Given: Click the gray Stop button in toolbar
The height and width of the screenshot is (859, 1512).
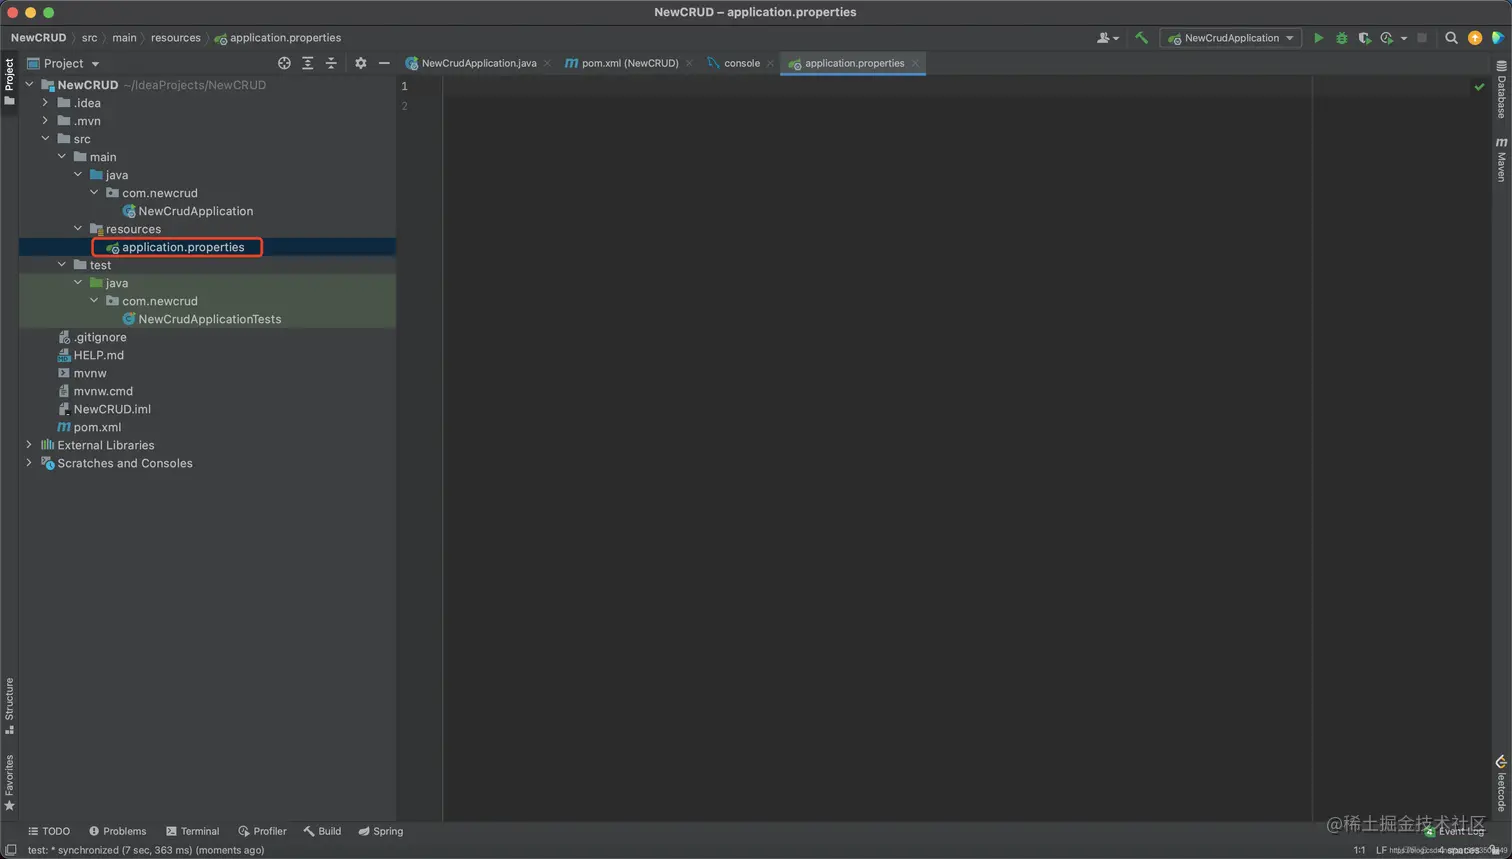Looking at the screenshot, I should point(1422,38).
